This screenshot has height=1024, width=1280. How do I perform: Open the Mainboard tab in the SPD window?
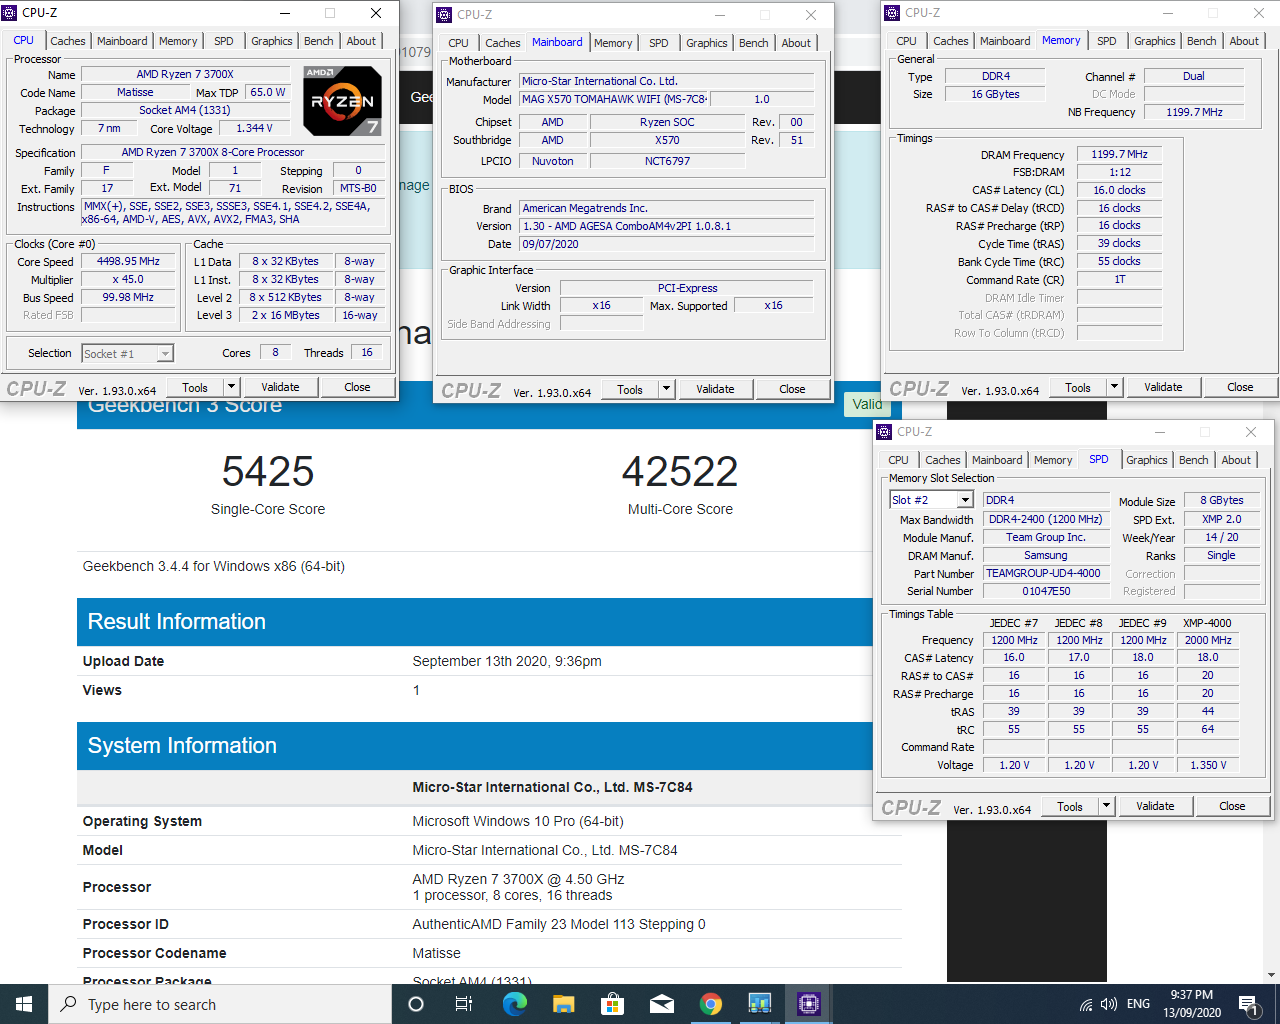(997, 460)
